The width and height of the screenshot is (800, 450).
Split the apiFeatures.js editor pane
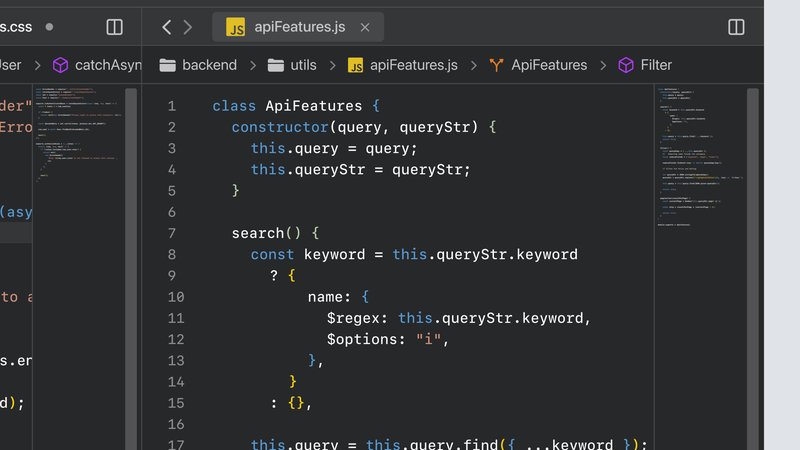736,27
